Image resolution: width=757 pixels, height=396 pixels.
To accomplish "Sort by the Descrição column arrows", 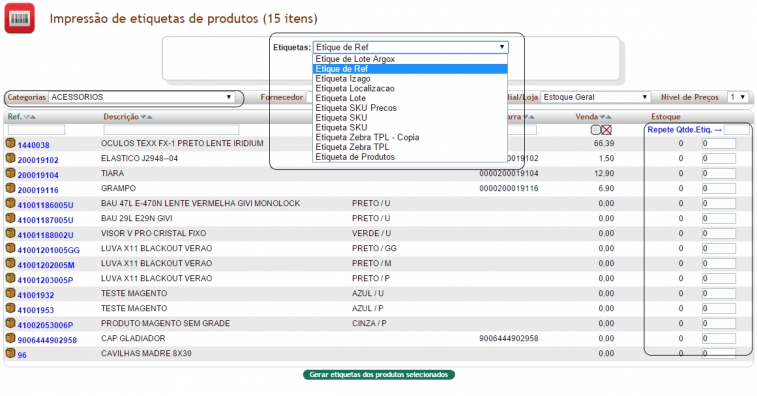I will (147, 117).
